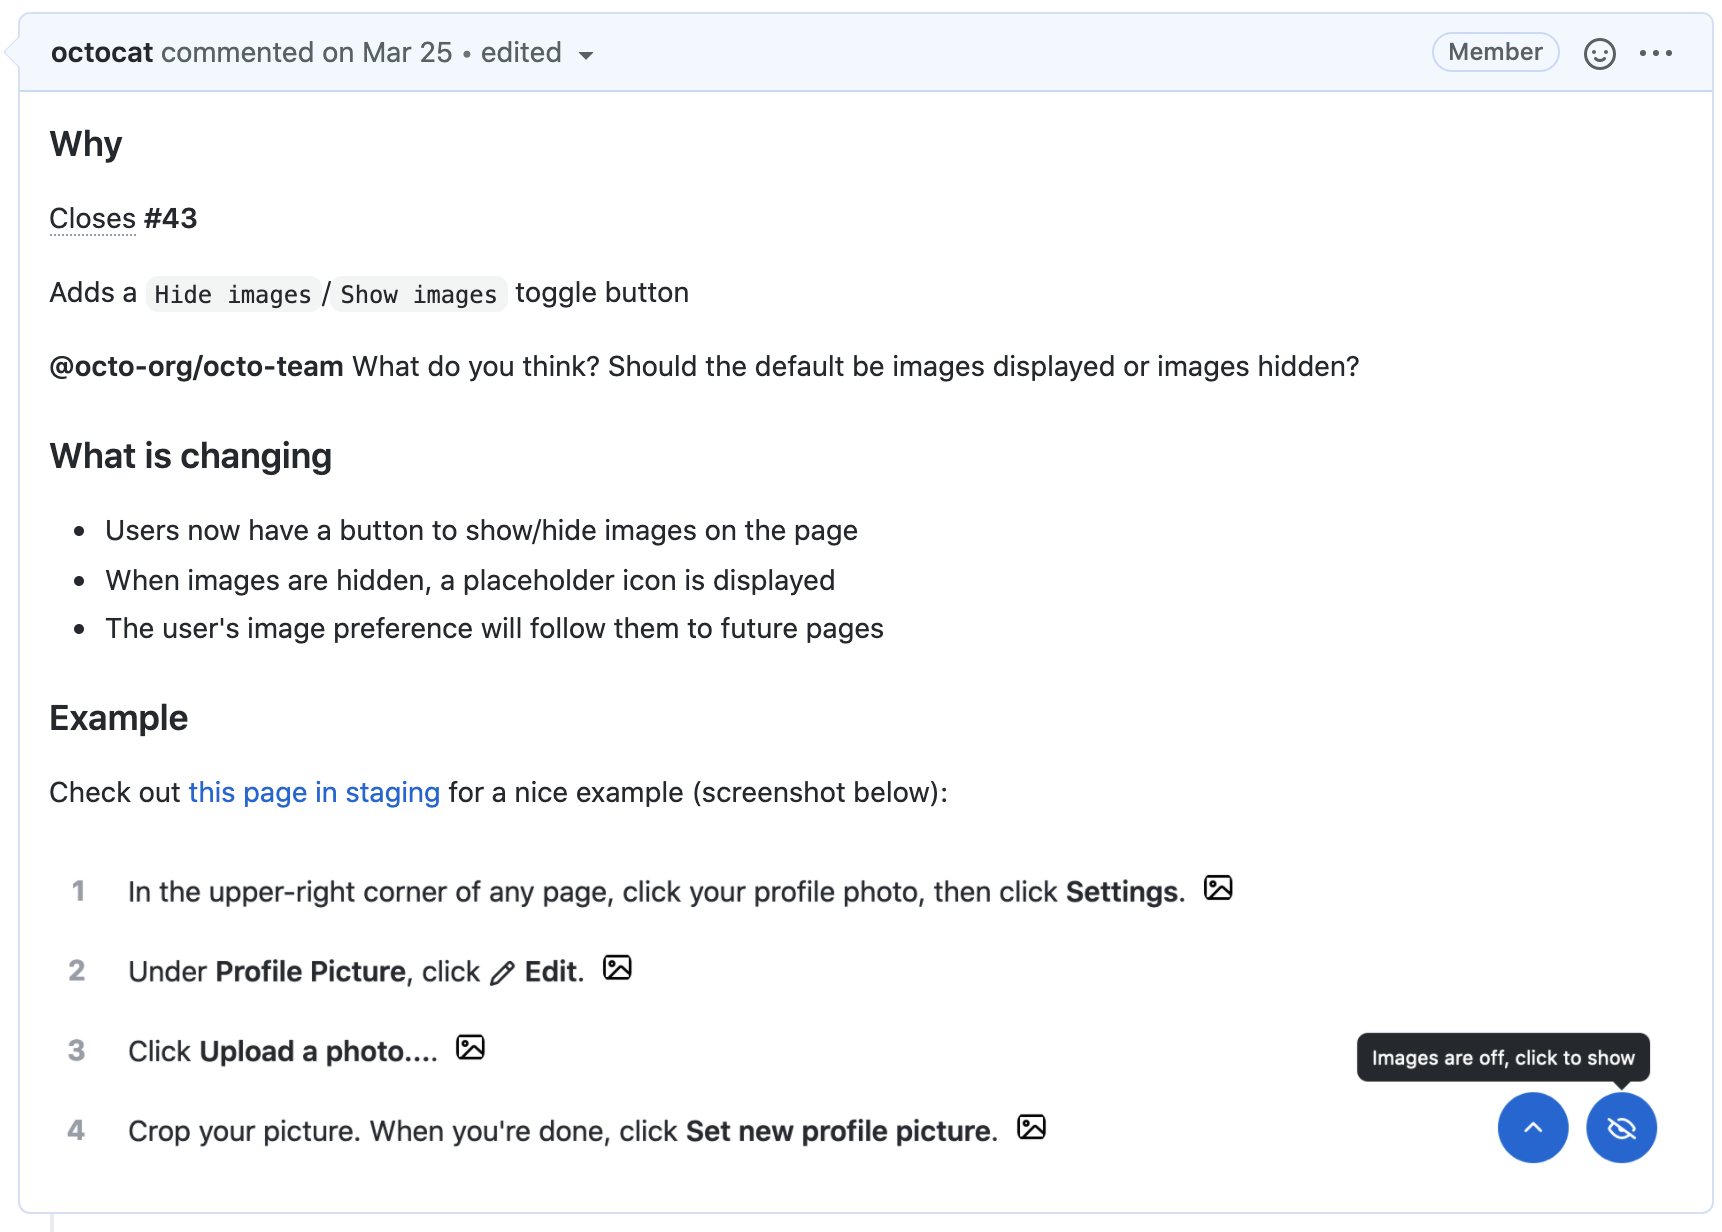Open 'this page in staging' link
The width and height of the screenshot is (1722, 1232).
click(x=314, y=792)
